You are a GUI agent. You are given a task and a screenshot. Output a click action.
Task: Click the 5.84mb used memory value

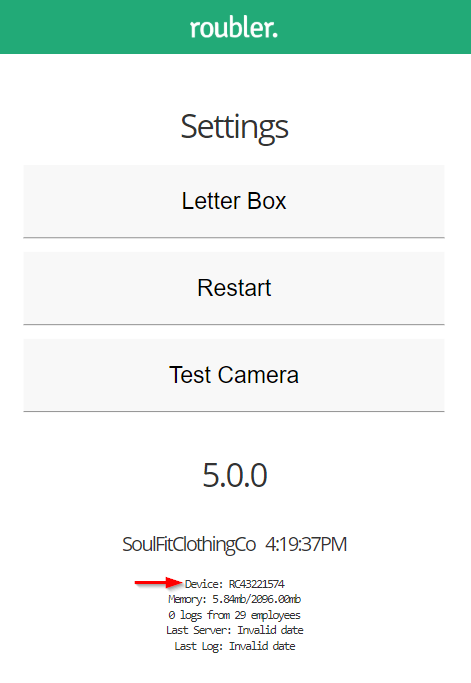pos(230,599)
